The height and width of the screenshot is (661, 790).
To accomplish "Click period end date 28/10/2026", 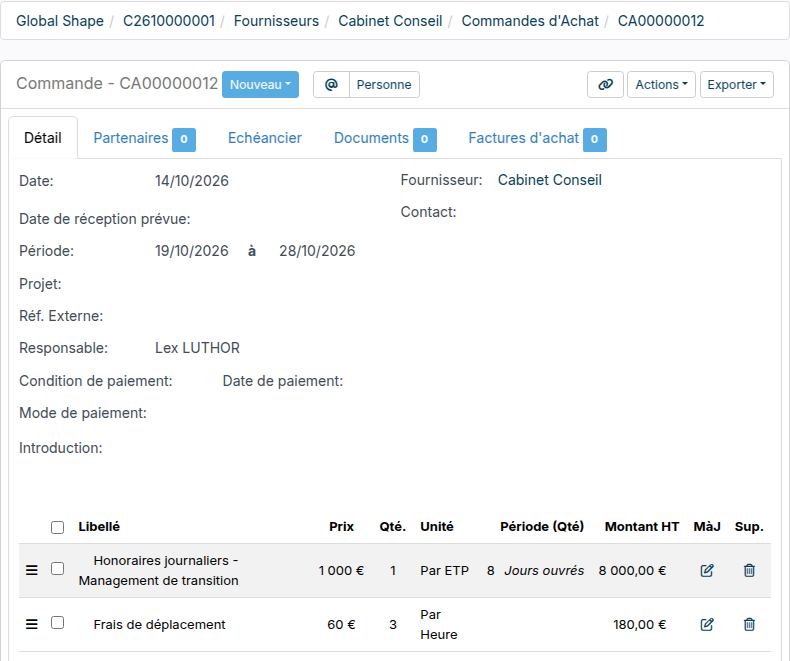I will [x=317, y=251].
